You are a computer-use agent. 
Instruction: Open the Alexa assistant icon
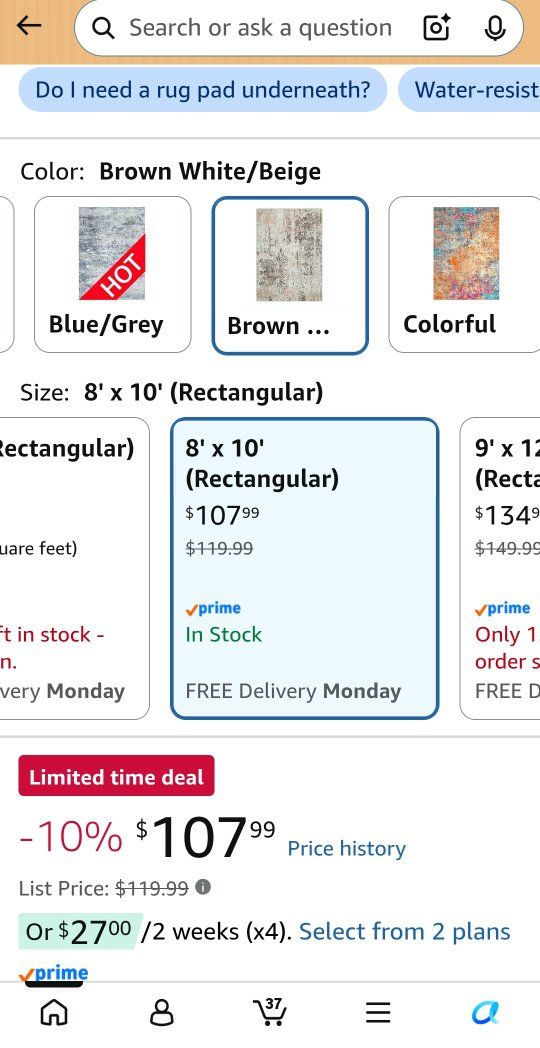tap(485, 1013)
